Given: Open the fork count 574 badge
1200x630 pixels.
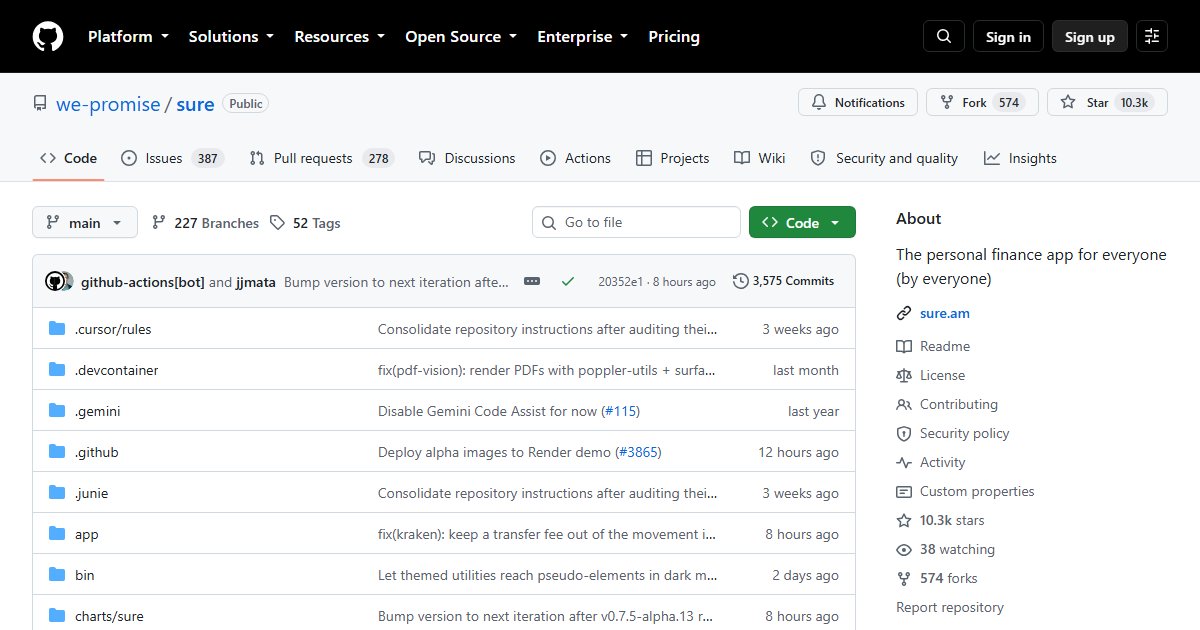Looking at the screenshot, I should (x=1009, y=103).
